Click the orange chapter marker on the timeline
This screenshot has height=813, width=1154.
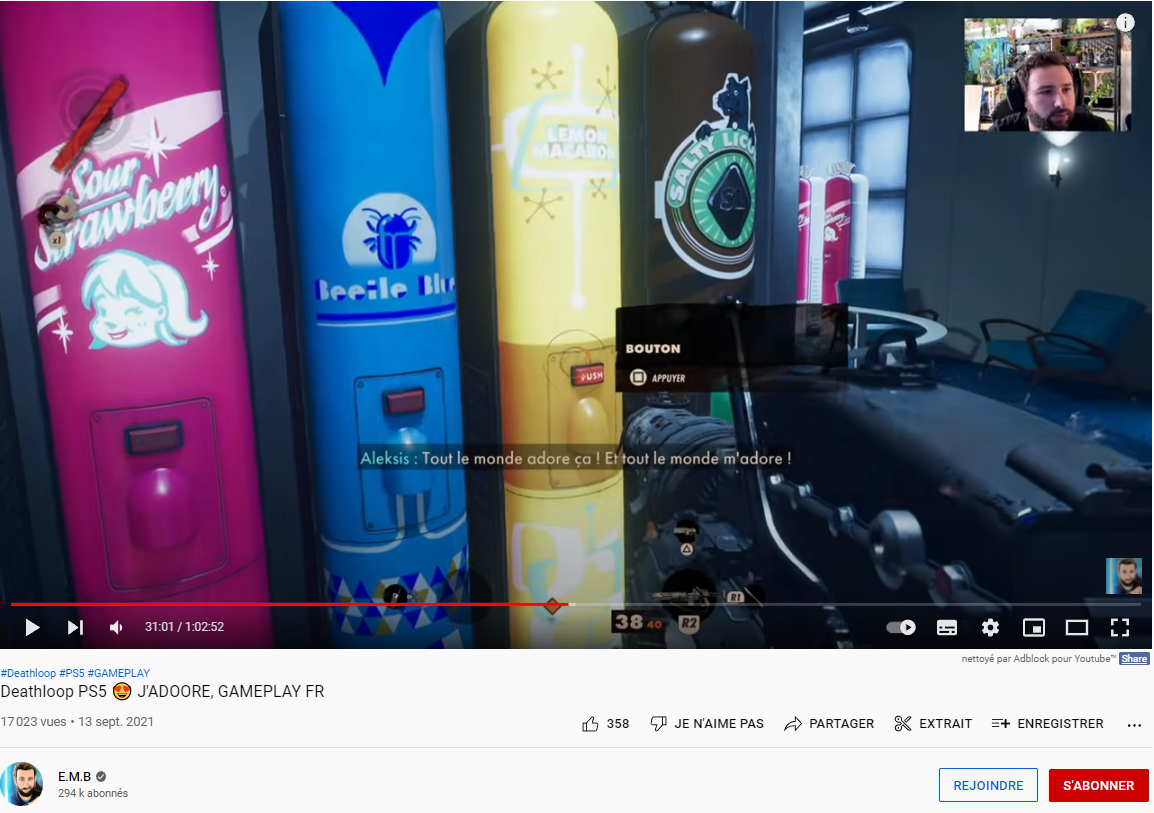(552, 606)
